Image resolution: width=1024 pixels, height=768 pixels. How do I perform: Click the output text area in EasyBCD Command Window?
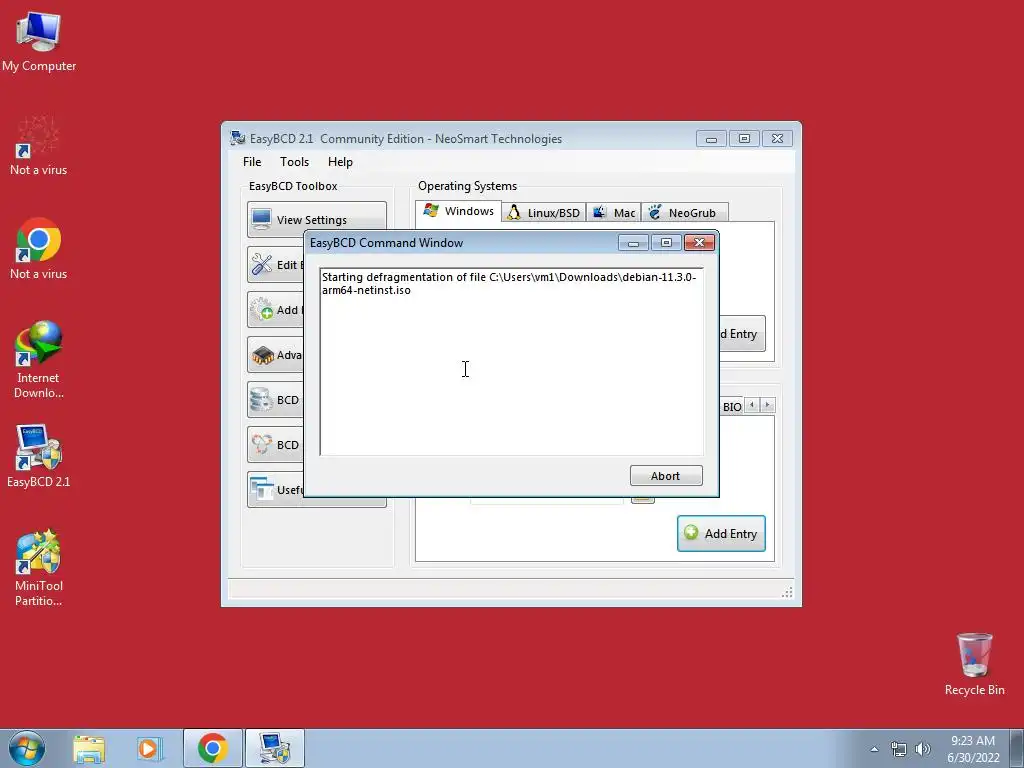coord(511,361)
